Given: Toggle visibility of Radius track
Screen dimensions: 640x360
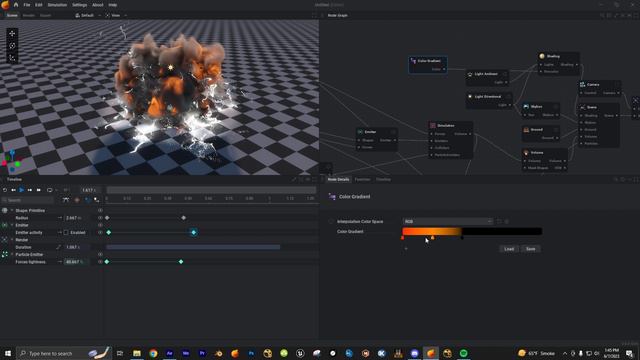Looking at the screenshot, I should 100,218.
